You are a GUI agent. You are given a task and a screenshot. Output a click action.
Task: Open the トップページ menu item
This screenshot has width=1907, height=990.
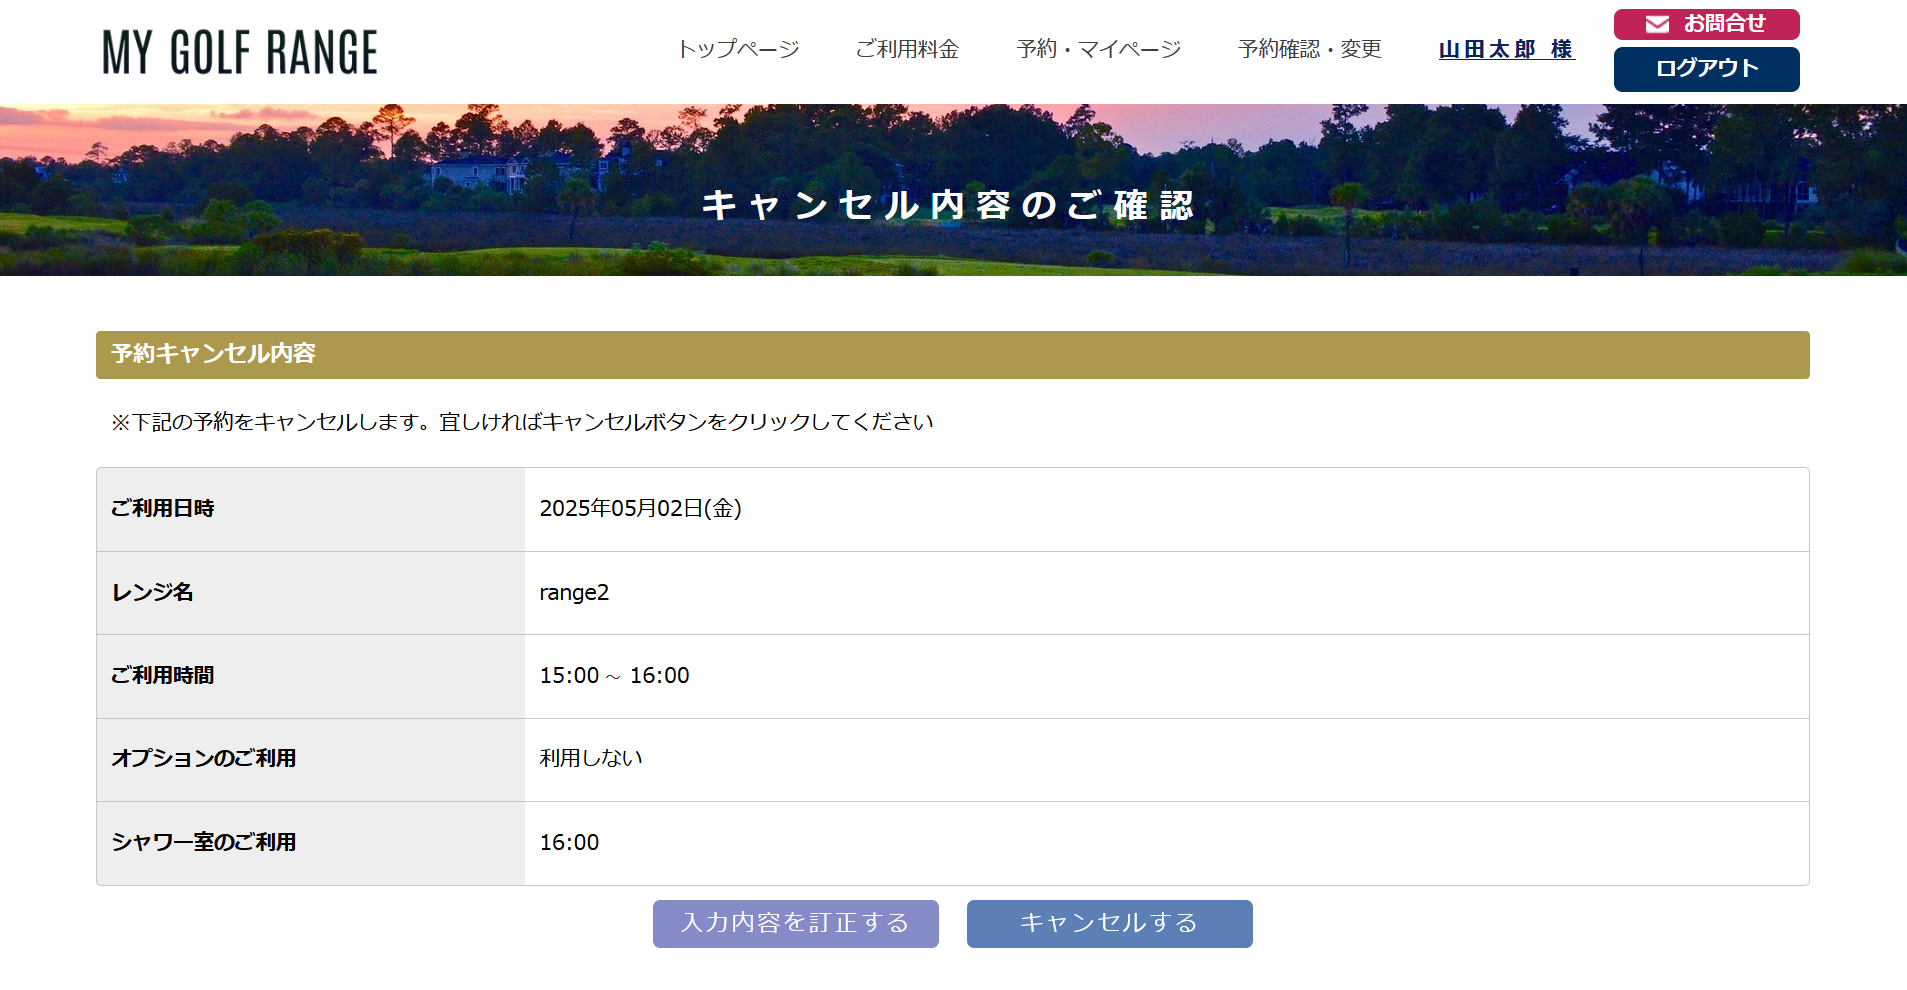(738, 49)
